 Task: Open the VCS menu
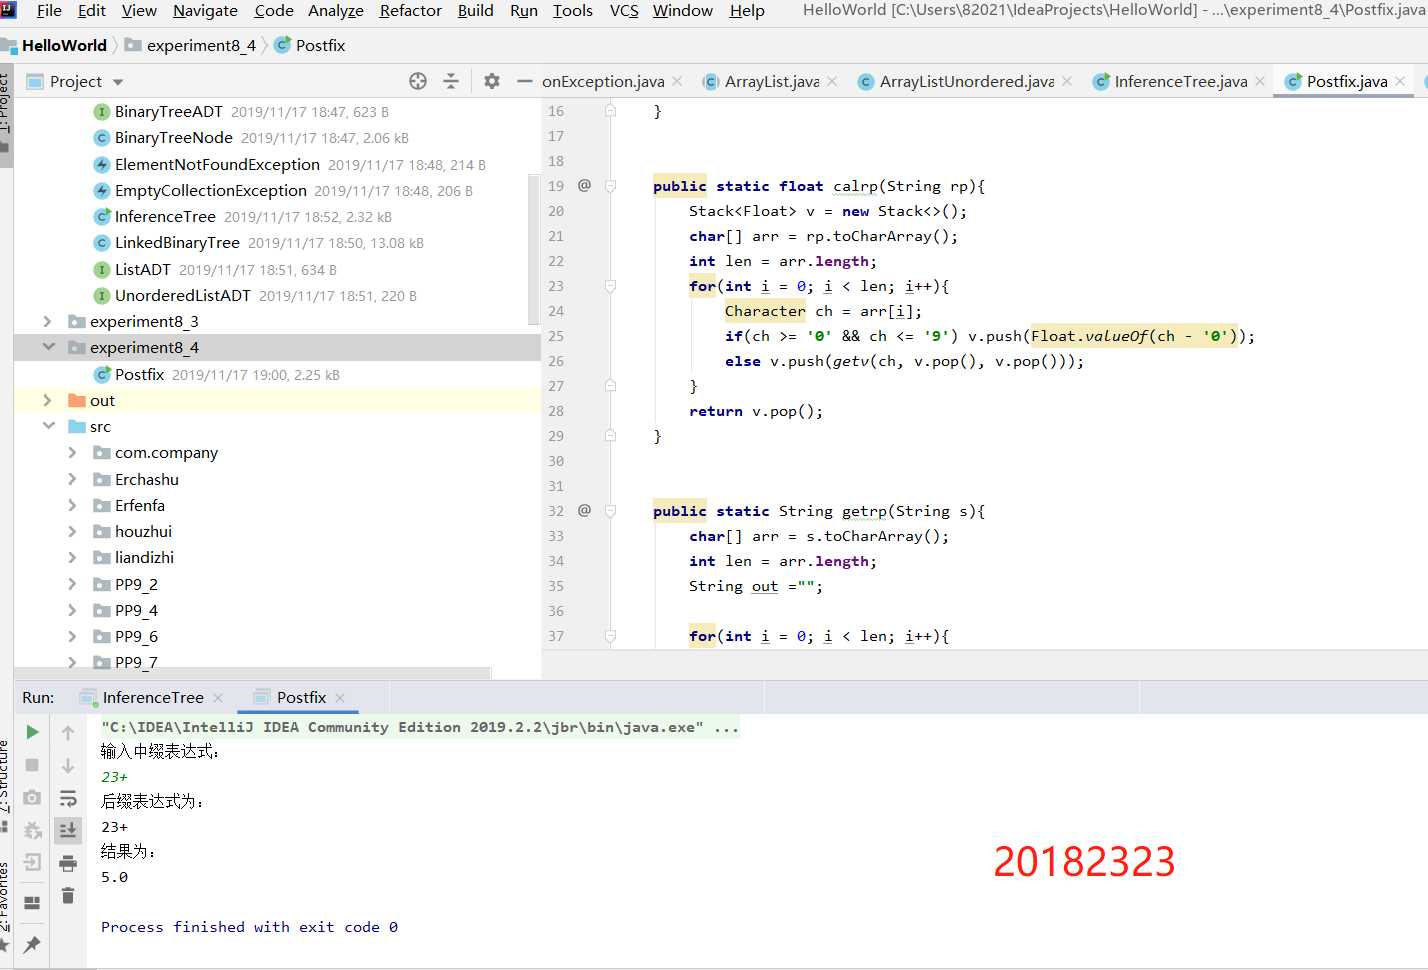pyautogui.click(x=624, y=11)
